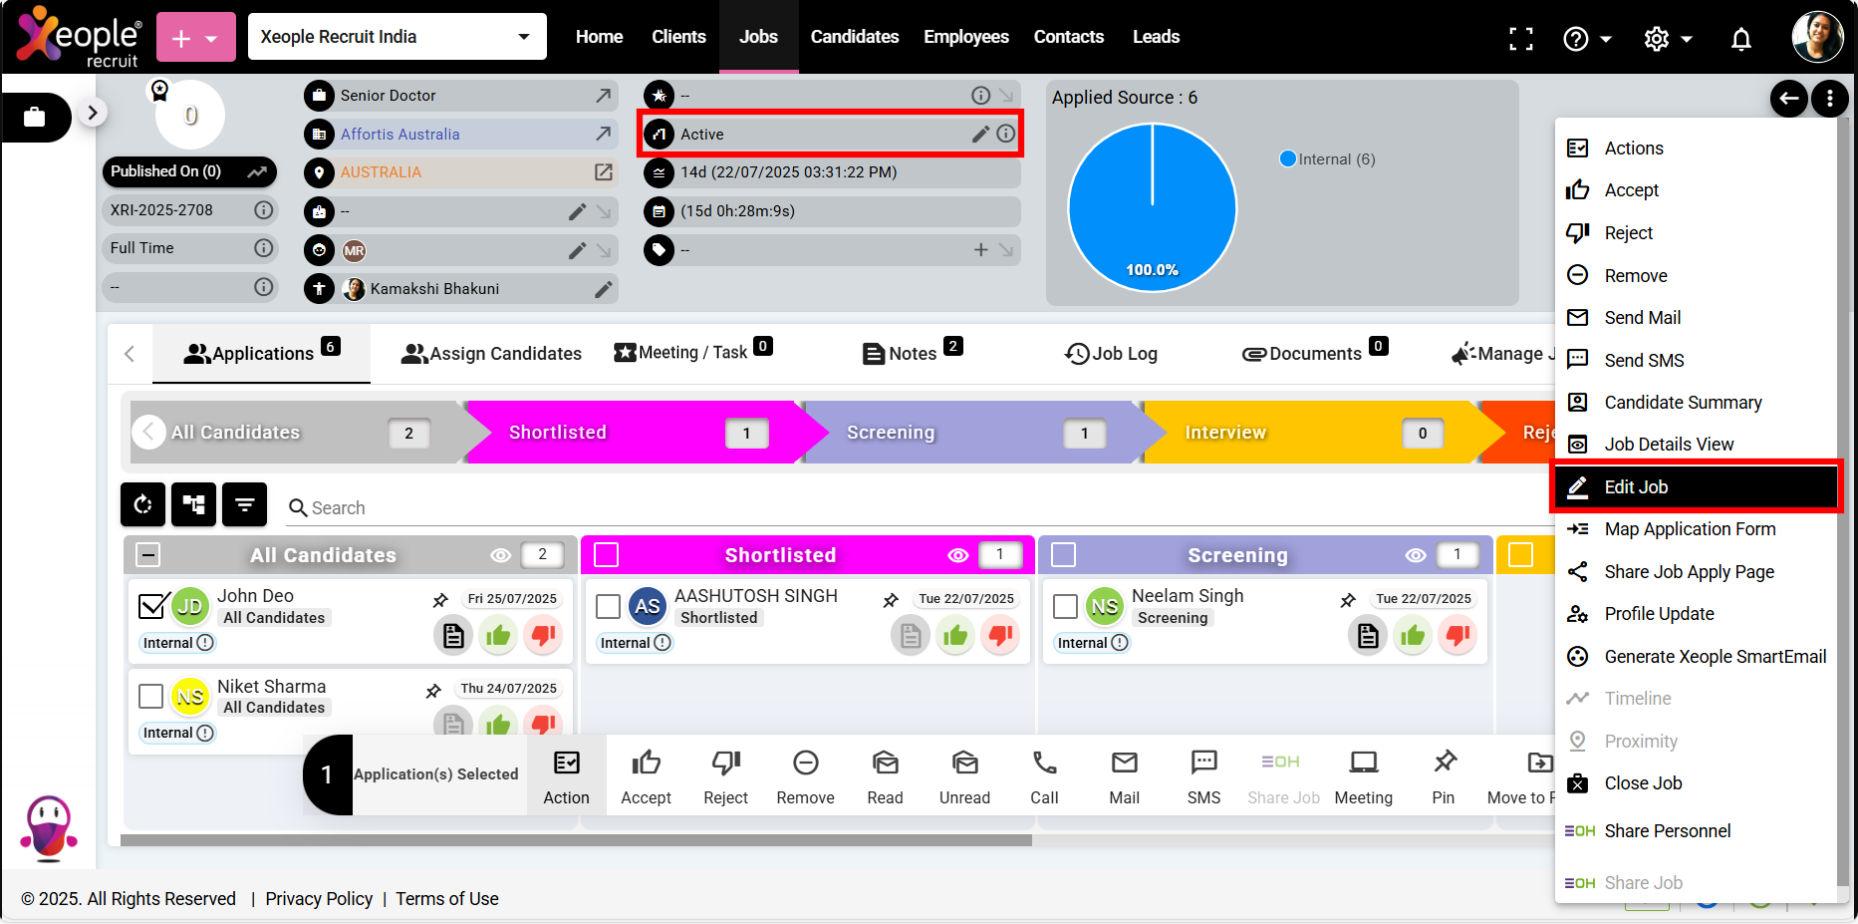Thumbs down AASHUTOSH SINGH's application

[1000, 635]
